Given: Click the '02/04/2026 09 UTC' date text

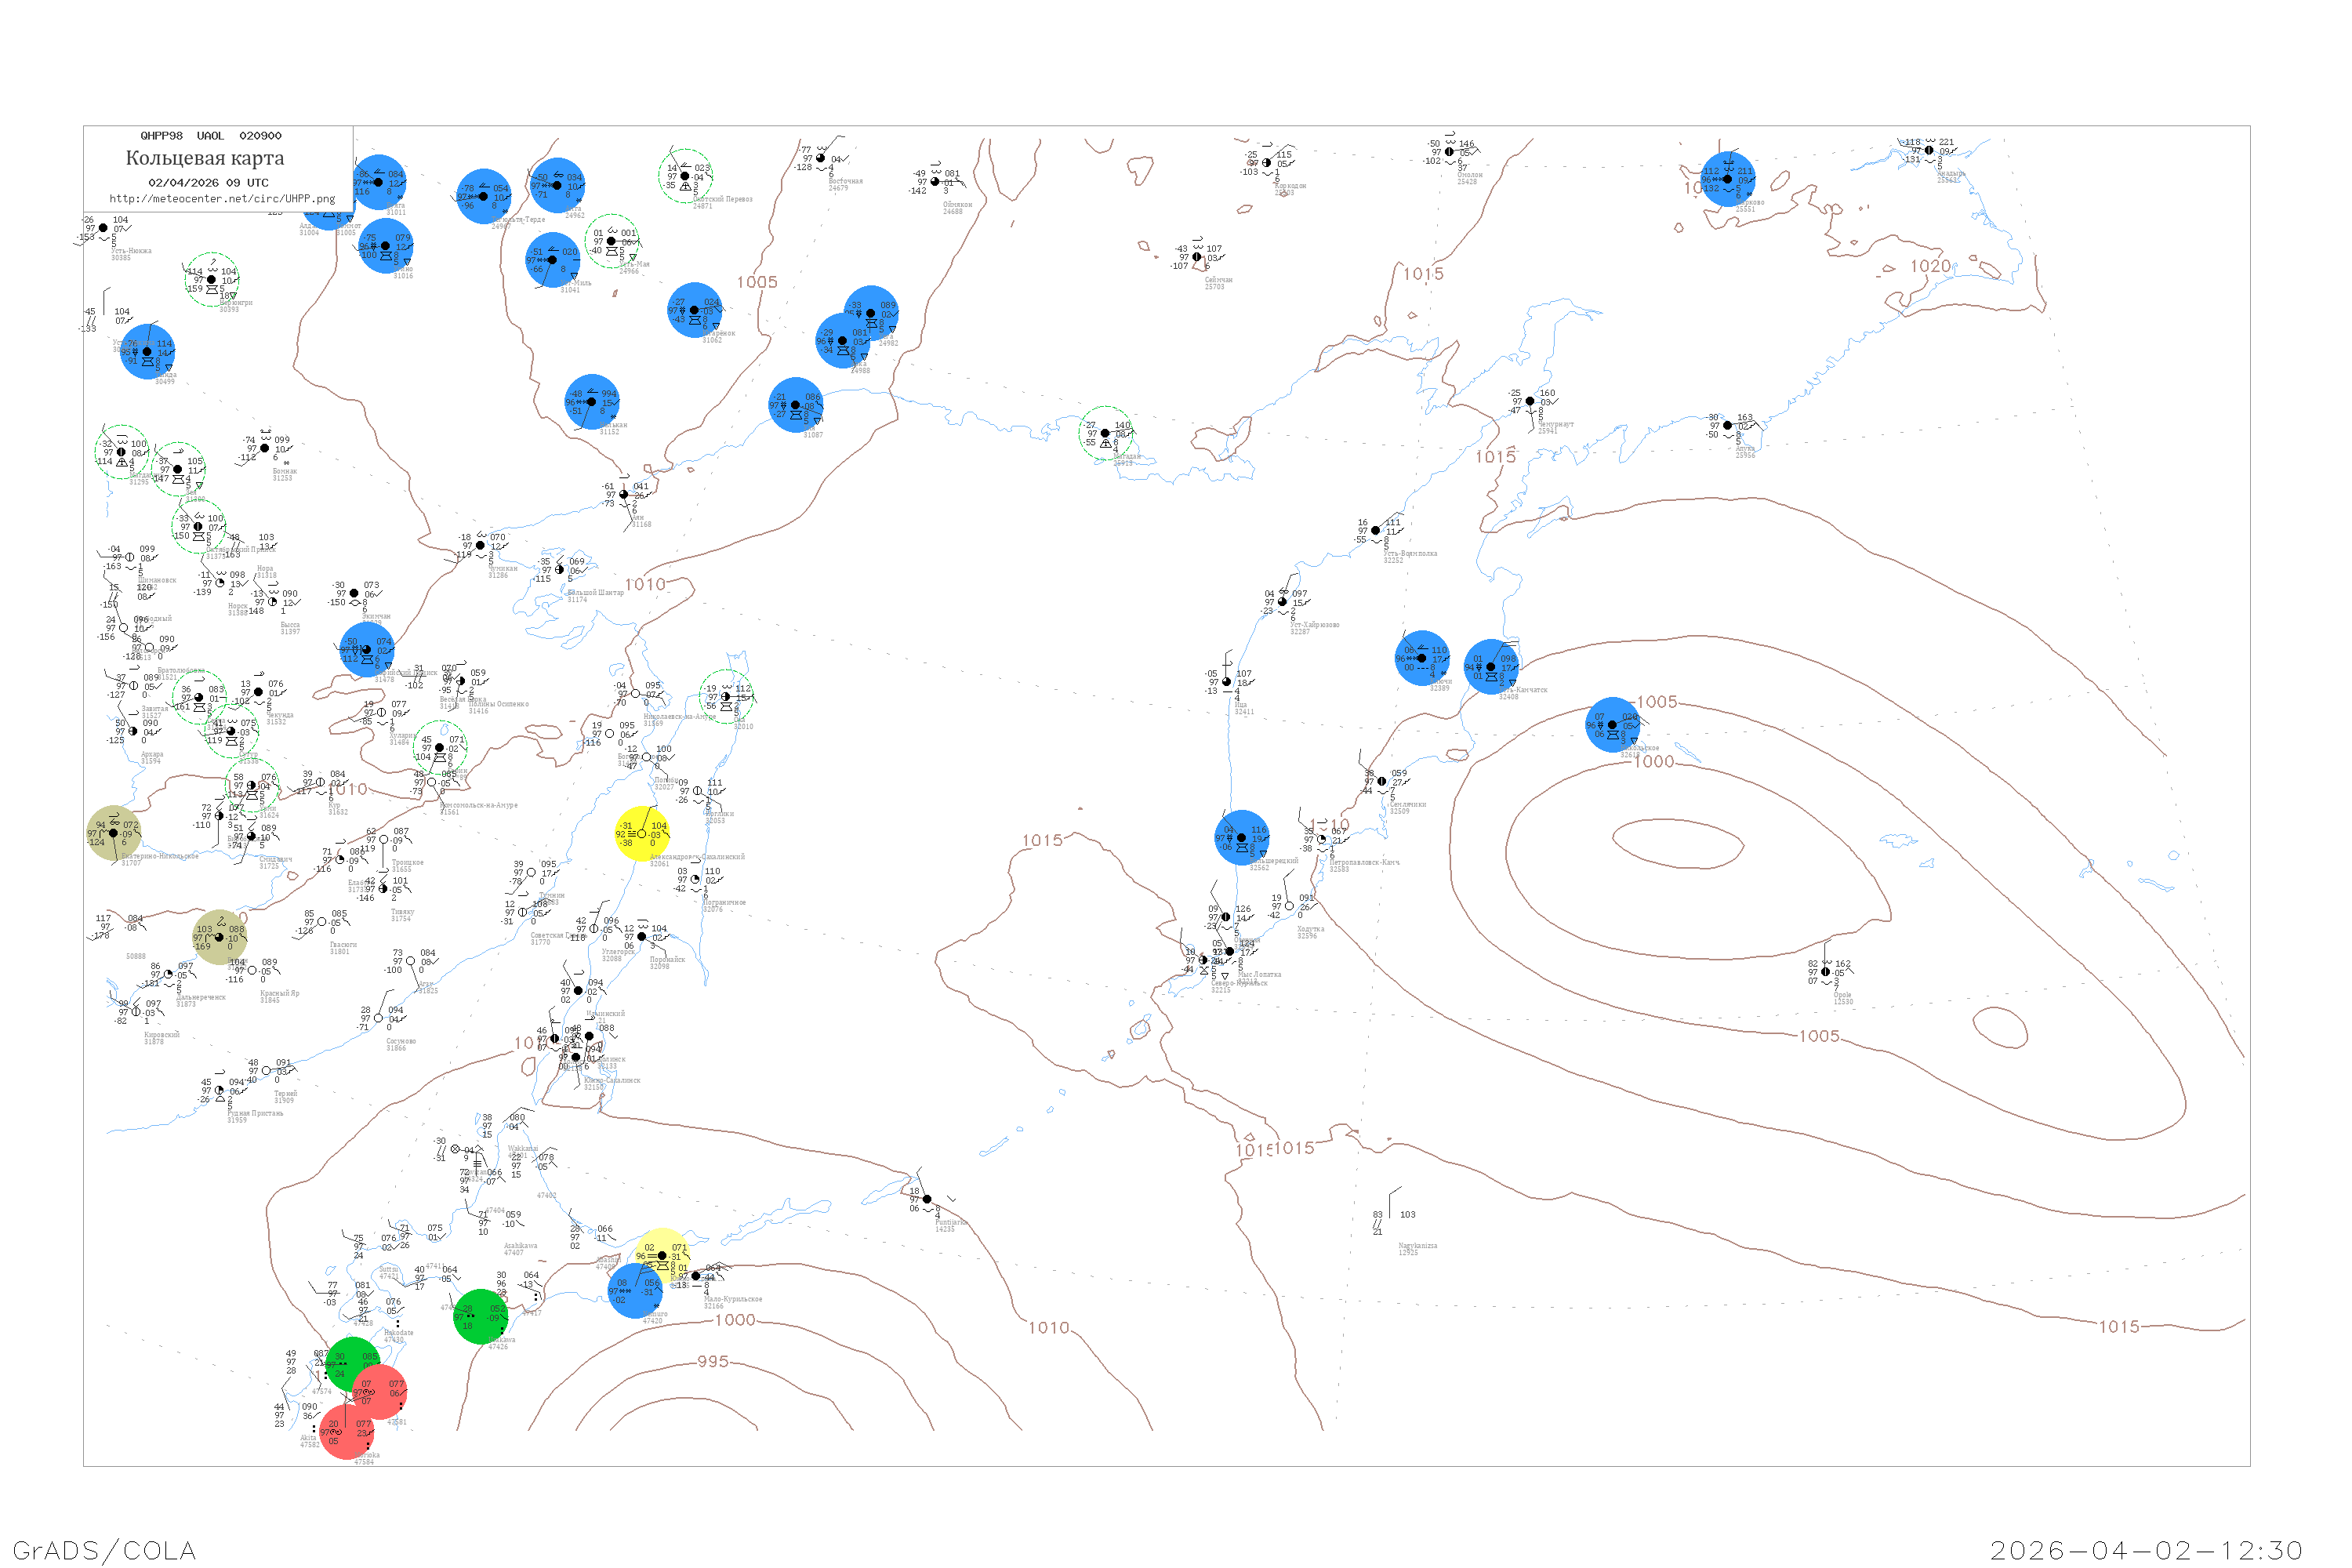Looking at the screenshot, I should coord(208,183).
